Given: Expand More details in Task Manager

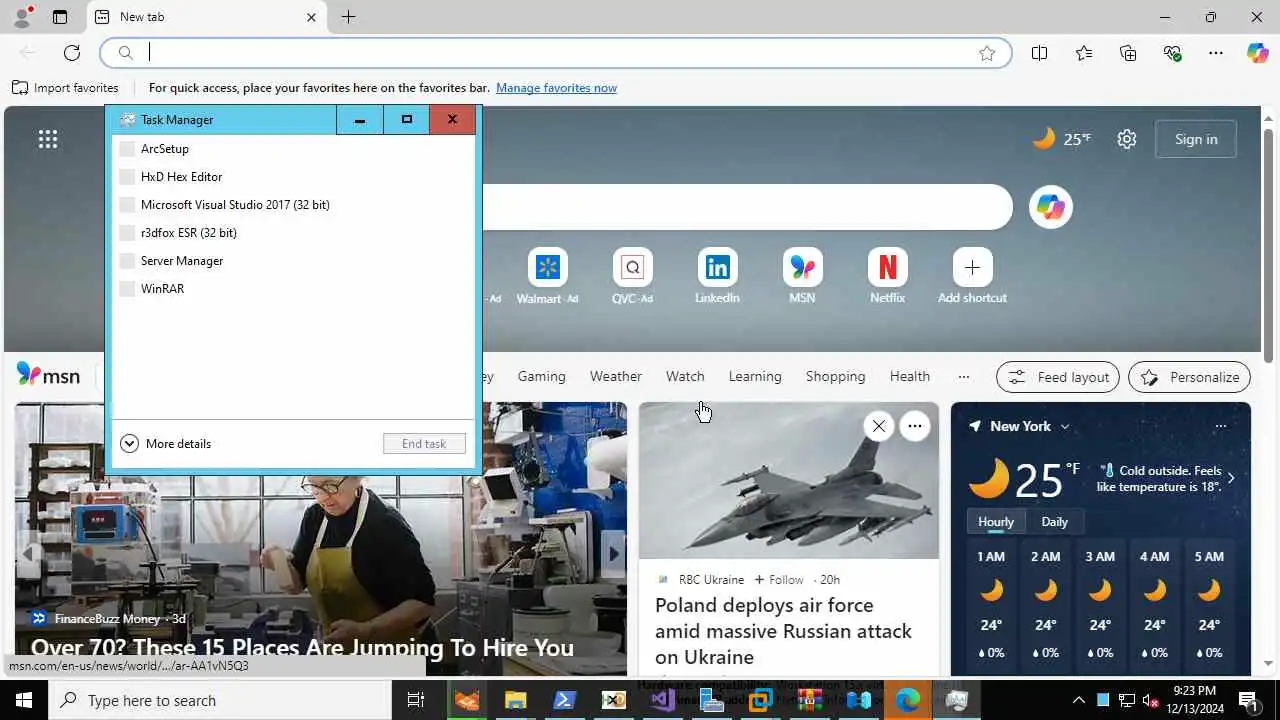Looking at the screenshot, I should tap(166, 443).
